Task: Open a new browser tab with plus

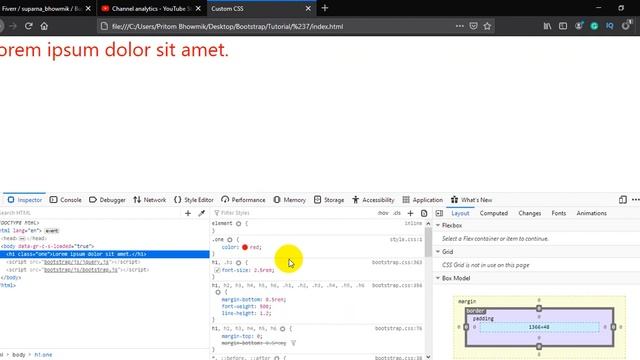Action: pos(325,8)
